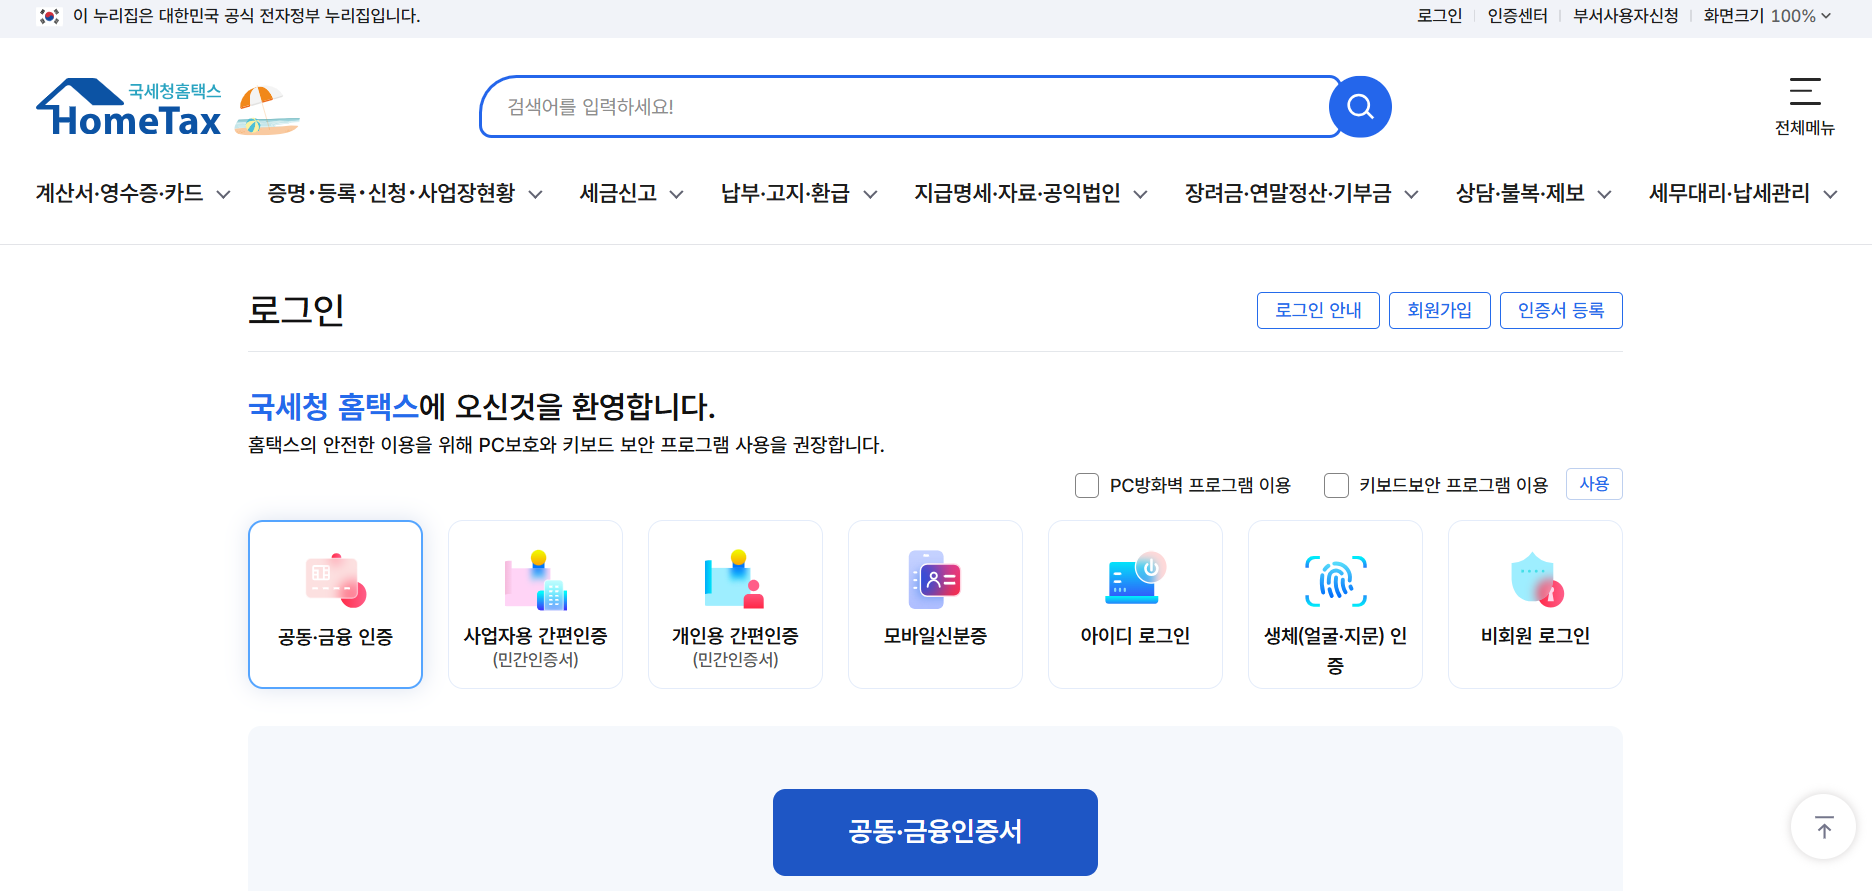Click the magnifier search button
Screen dimensions: 1872x891
pyautogui.click(x=1360, y=106)
